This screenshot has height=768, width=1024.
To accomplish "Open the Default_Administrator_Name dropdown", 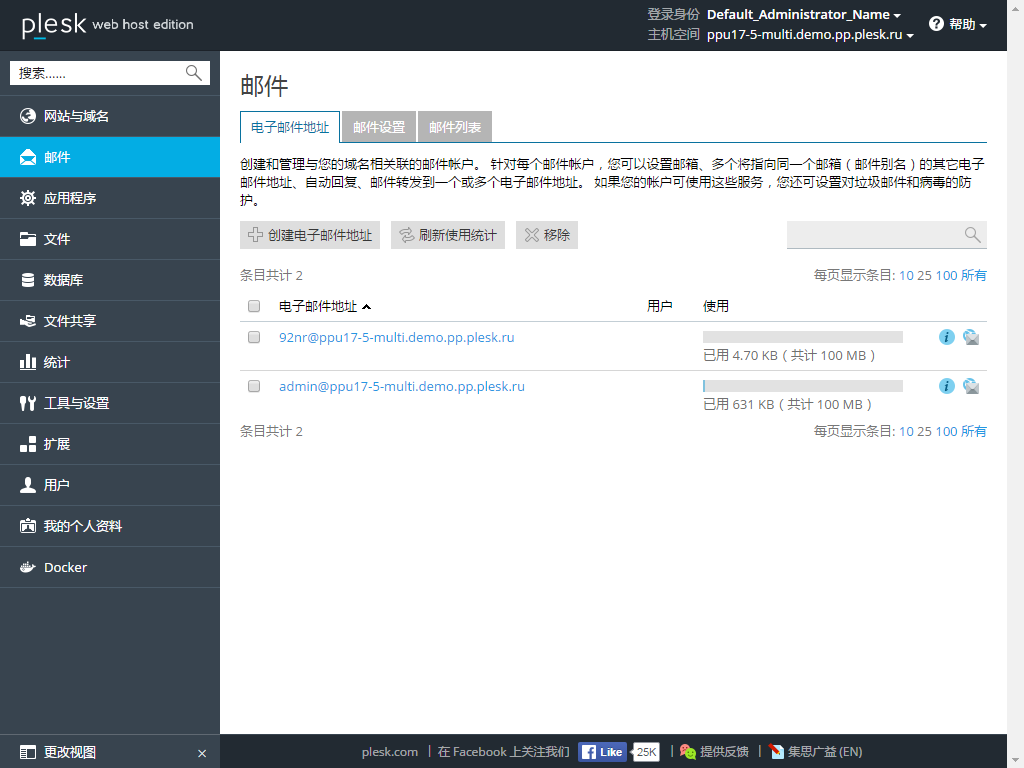I will [800, 15].
